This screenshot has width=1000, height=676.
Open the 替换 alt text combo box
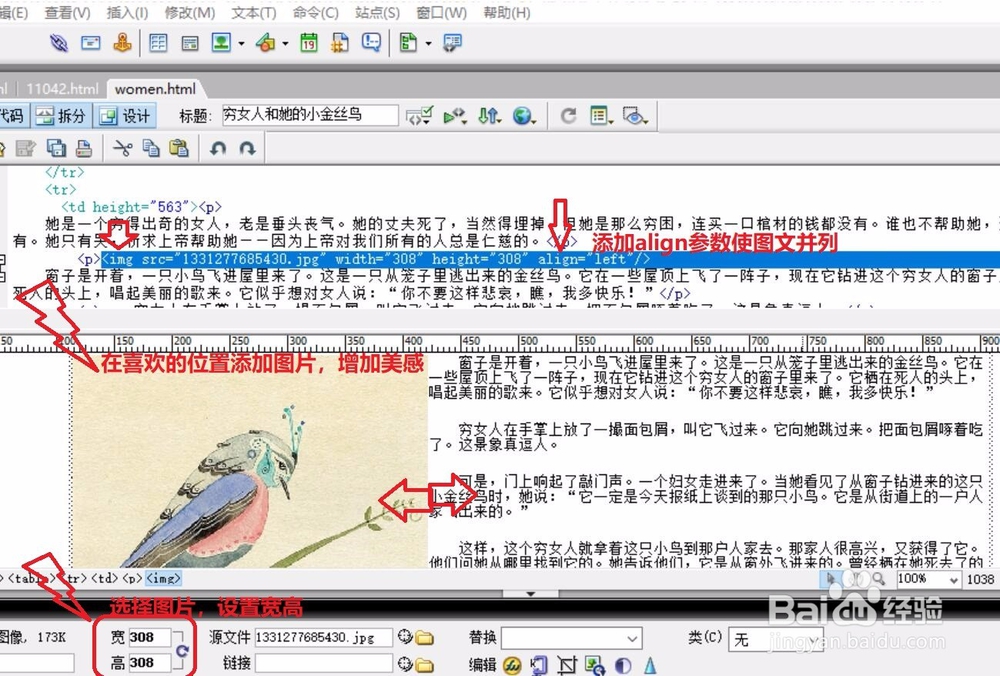click(x=571, y=638)
